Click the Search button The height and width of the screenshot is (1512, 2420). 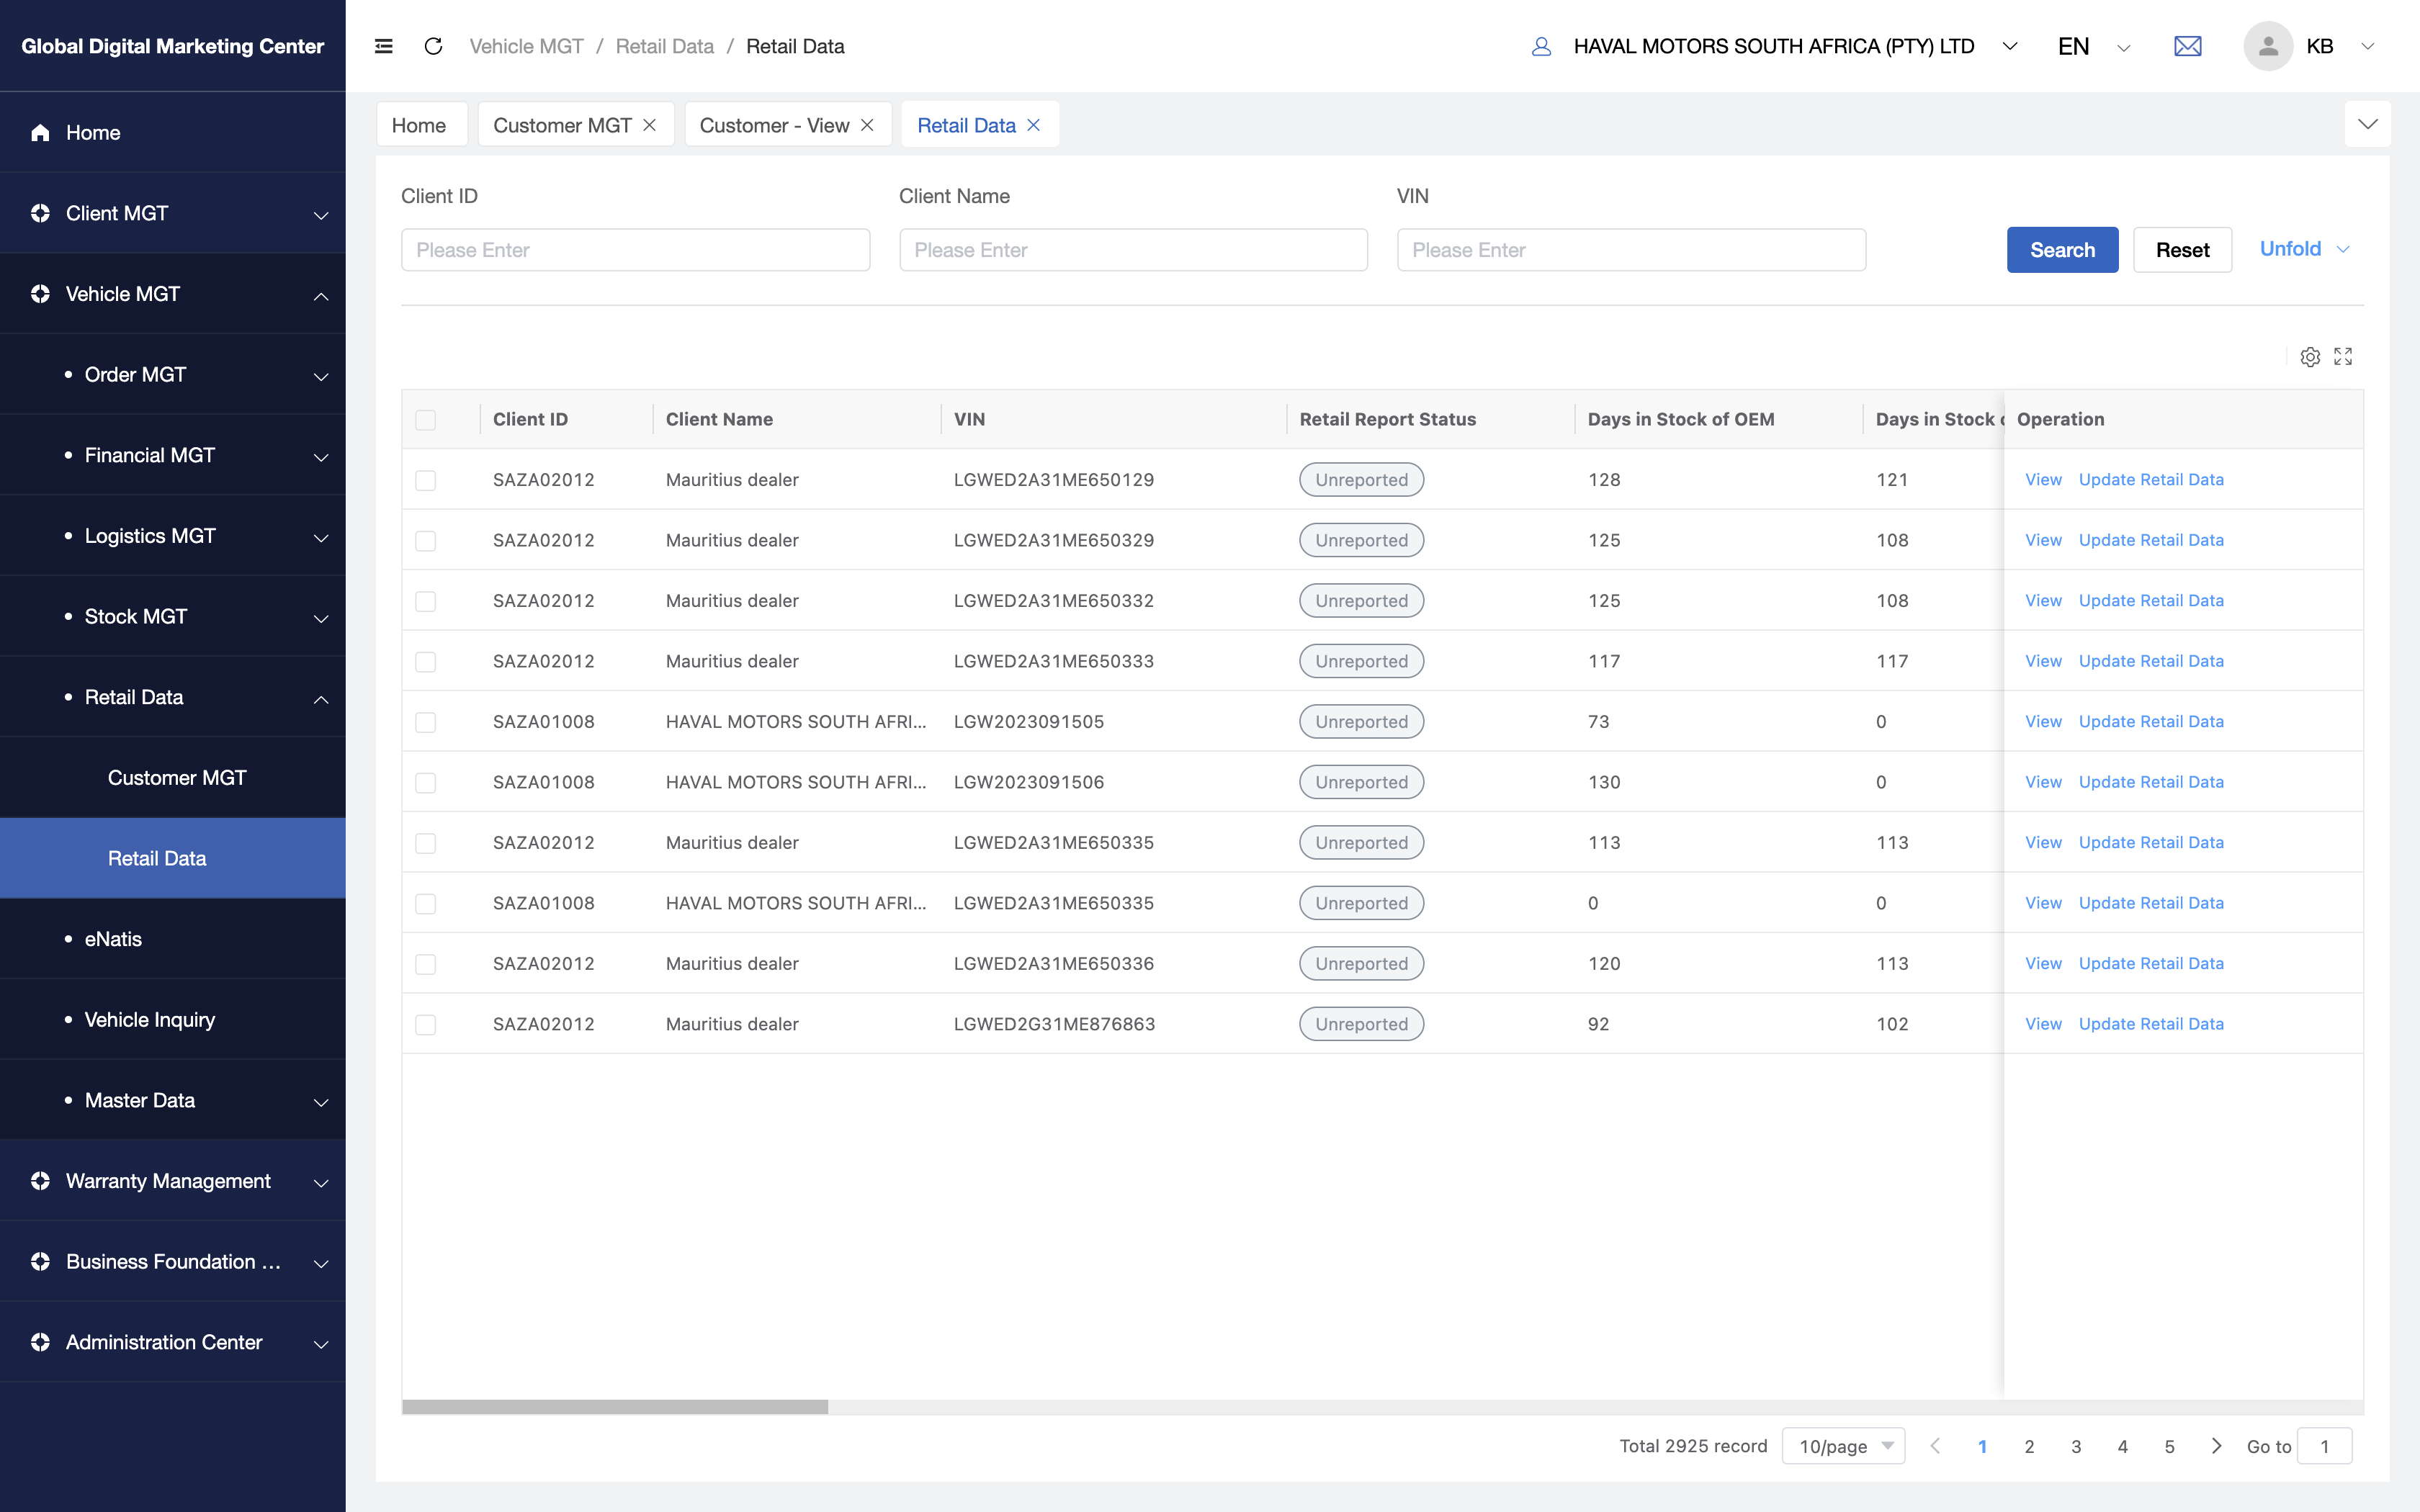click(2062, 250)
